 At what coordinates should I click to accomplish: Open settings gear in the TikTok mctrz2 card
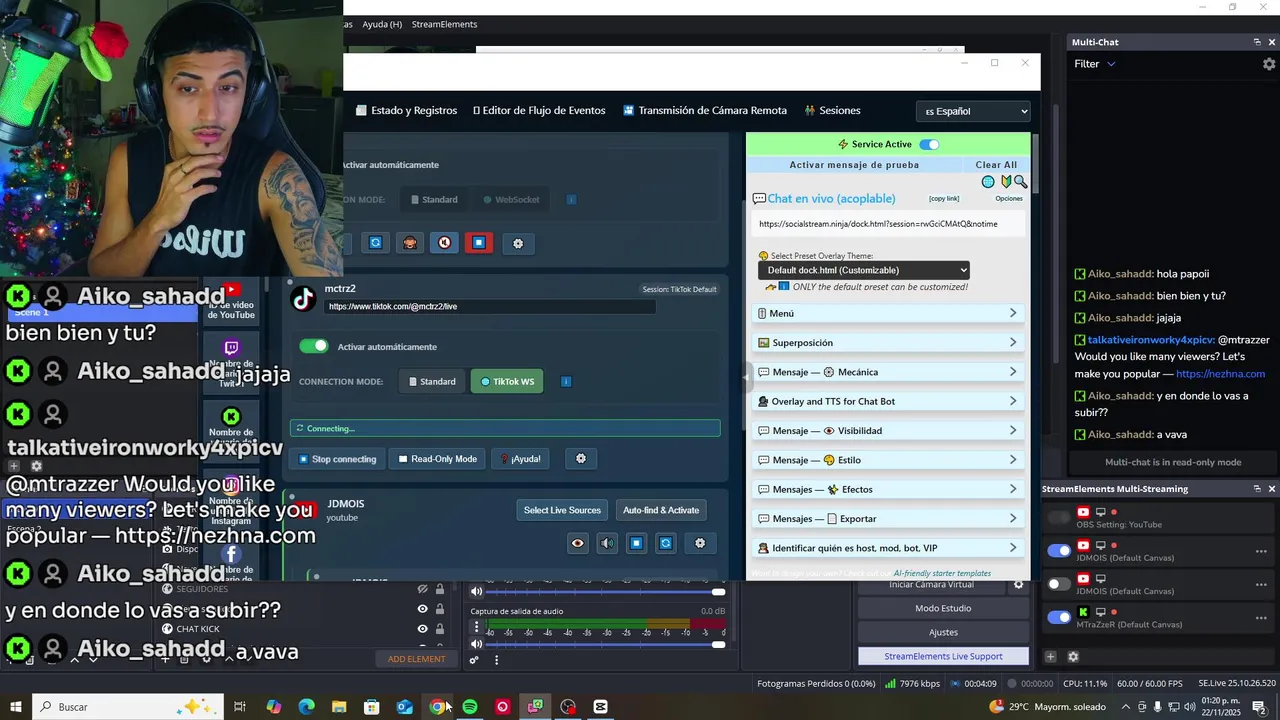coord(581,459)
